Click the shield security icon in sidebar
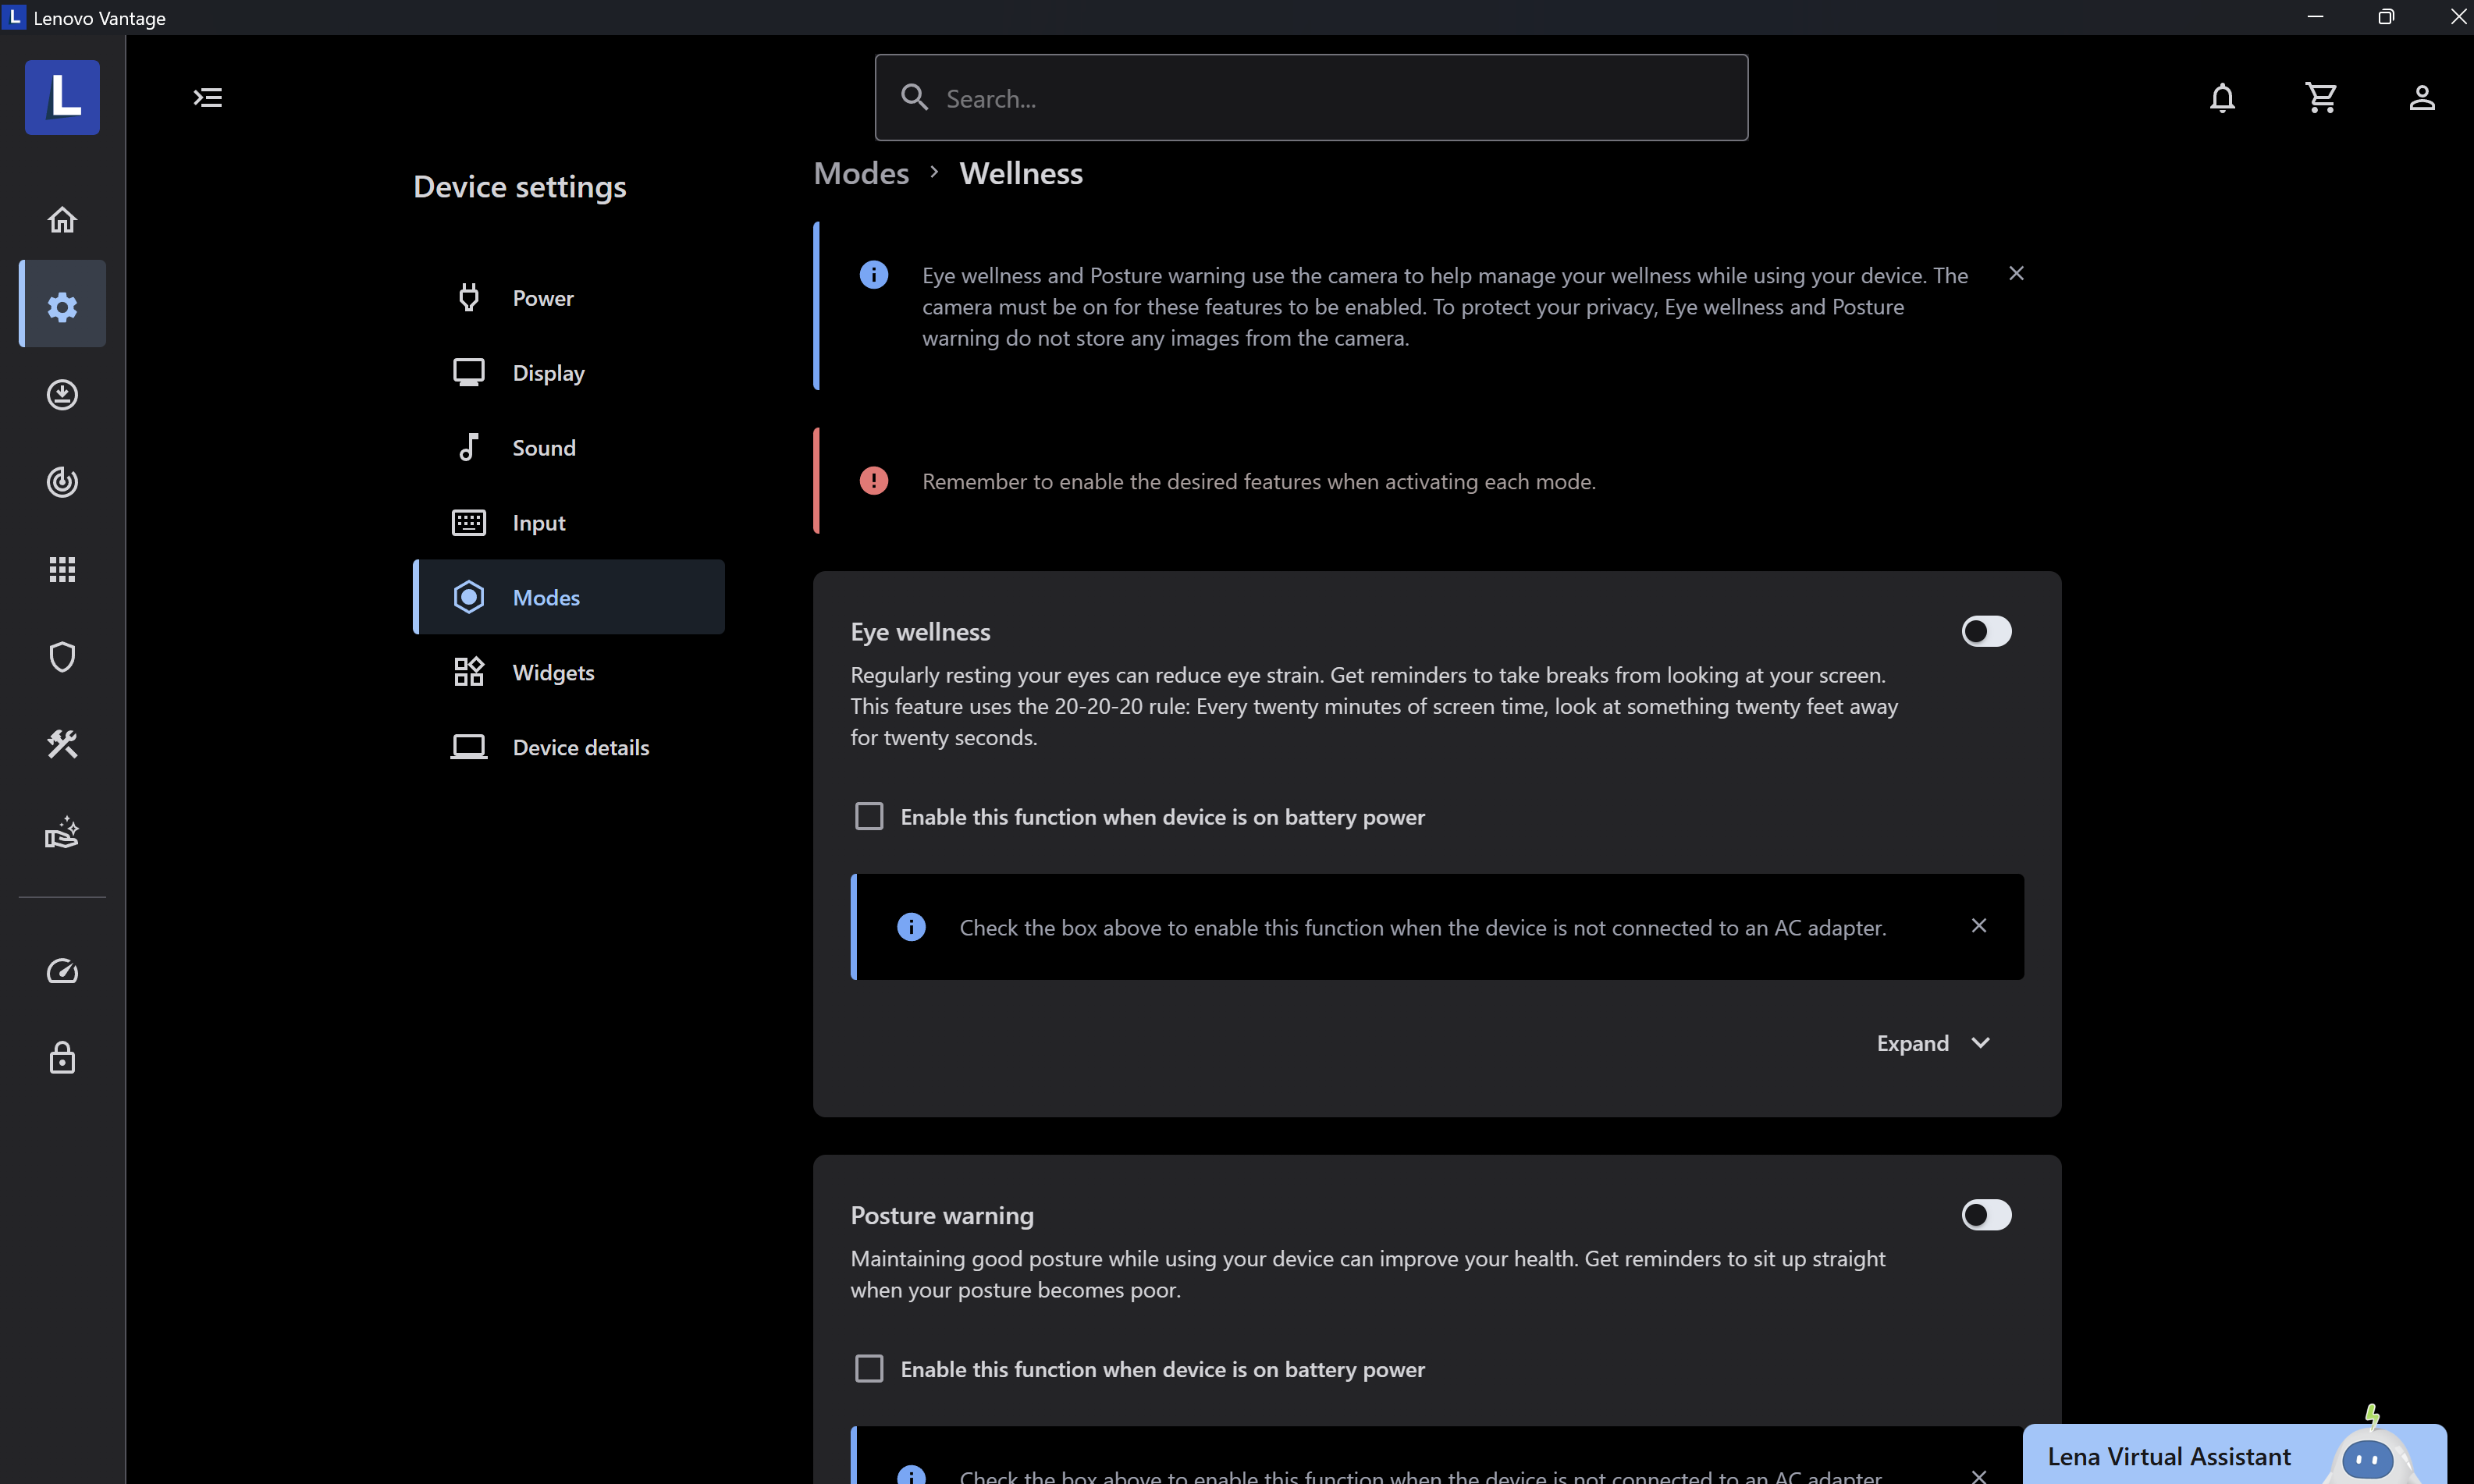Image resolution: width=2474 pixels, height=1484 pixels. point(62,657)
